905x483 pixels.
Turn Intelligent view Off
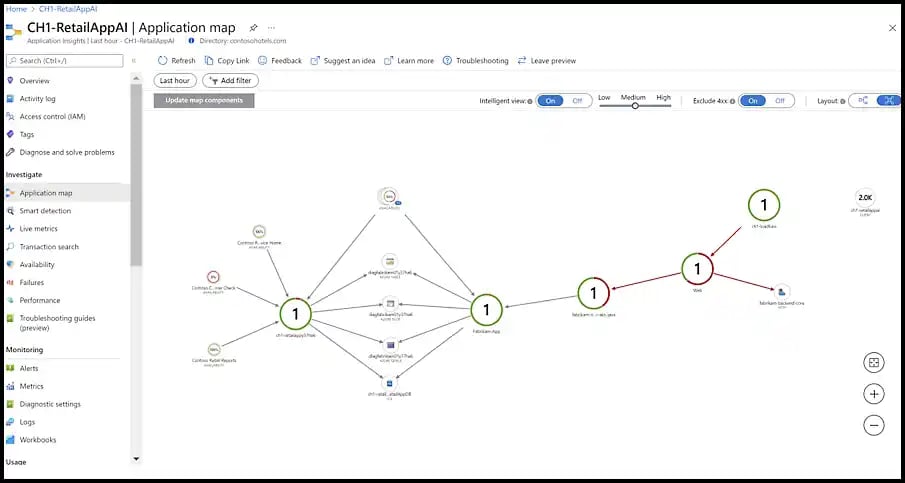(x=577, y=100)
